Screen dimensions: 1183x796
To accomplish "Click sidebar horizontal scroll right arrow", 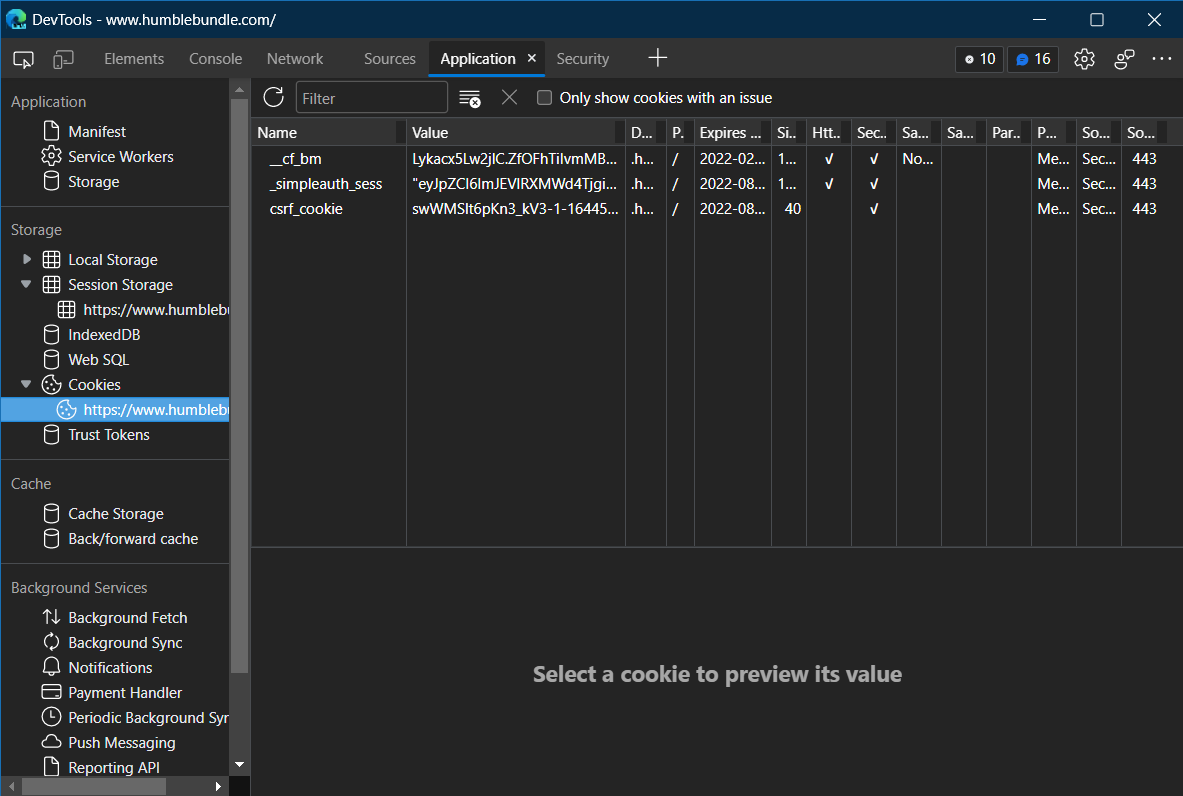I will [x=218, y=786].
